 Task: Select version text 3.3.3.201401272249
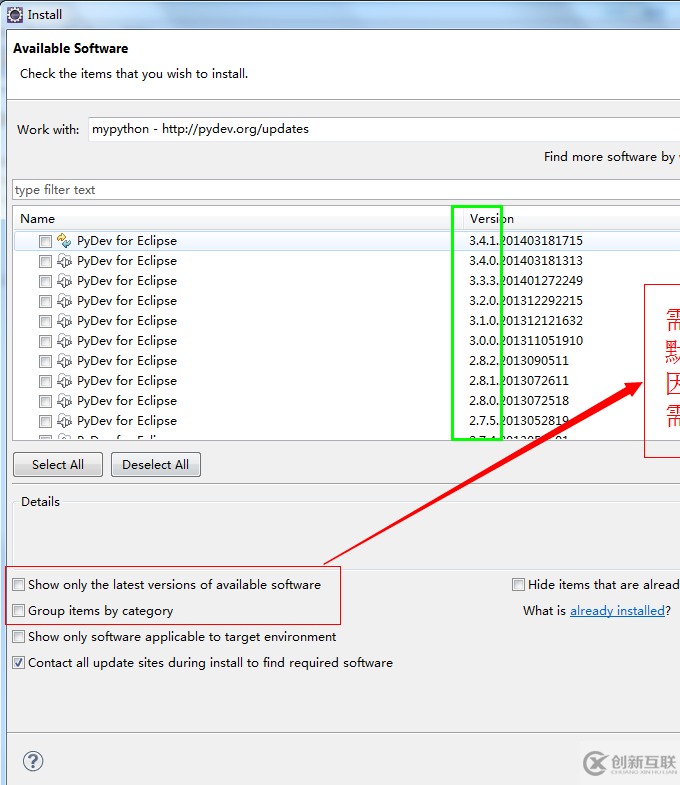(x=526, y=281)
